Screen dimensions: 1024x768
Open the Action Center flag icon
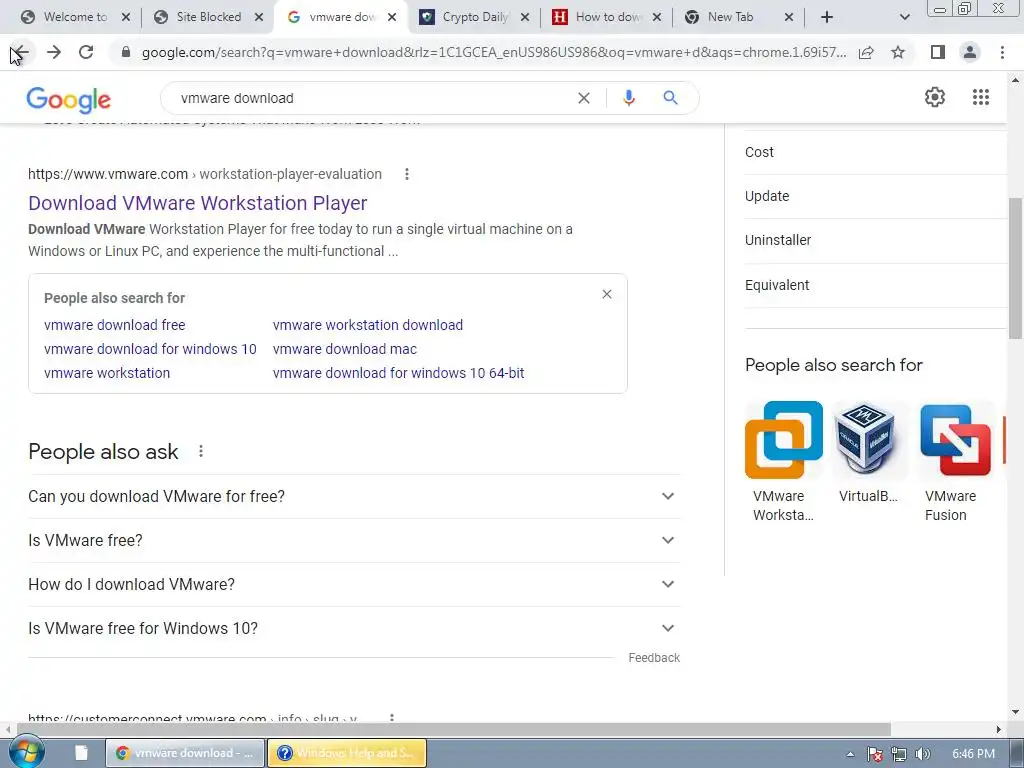(x=874, y=754)
